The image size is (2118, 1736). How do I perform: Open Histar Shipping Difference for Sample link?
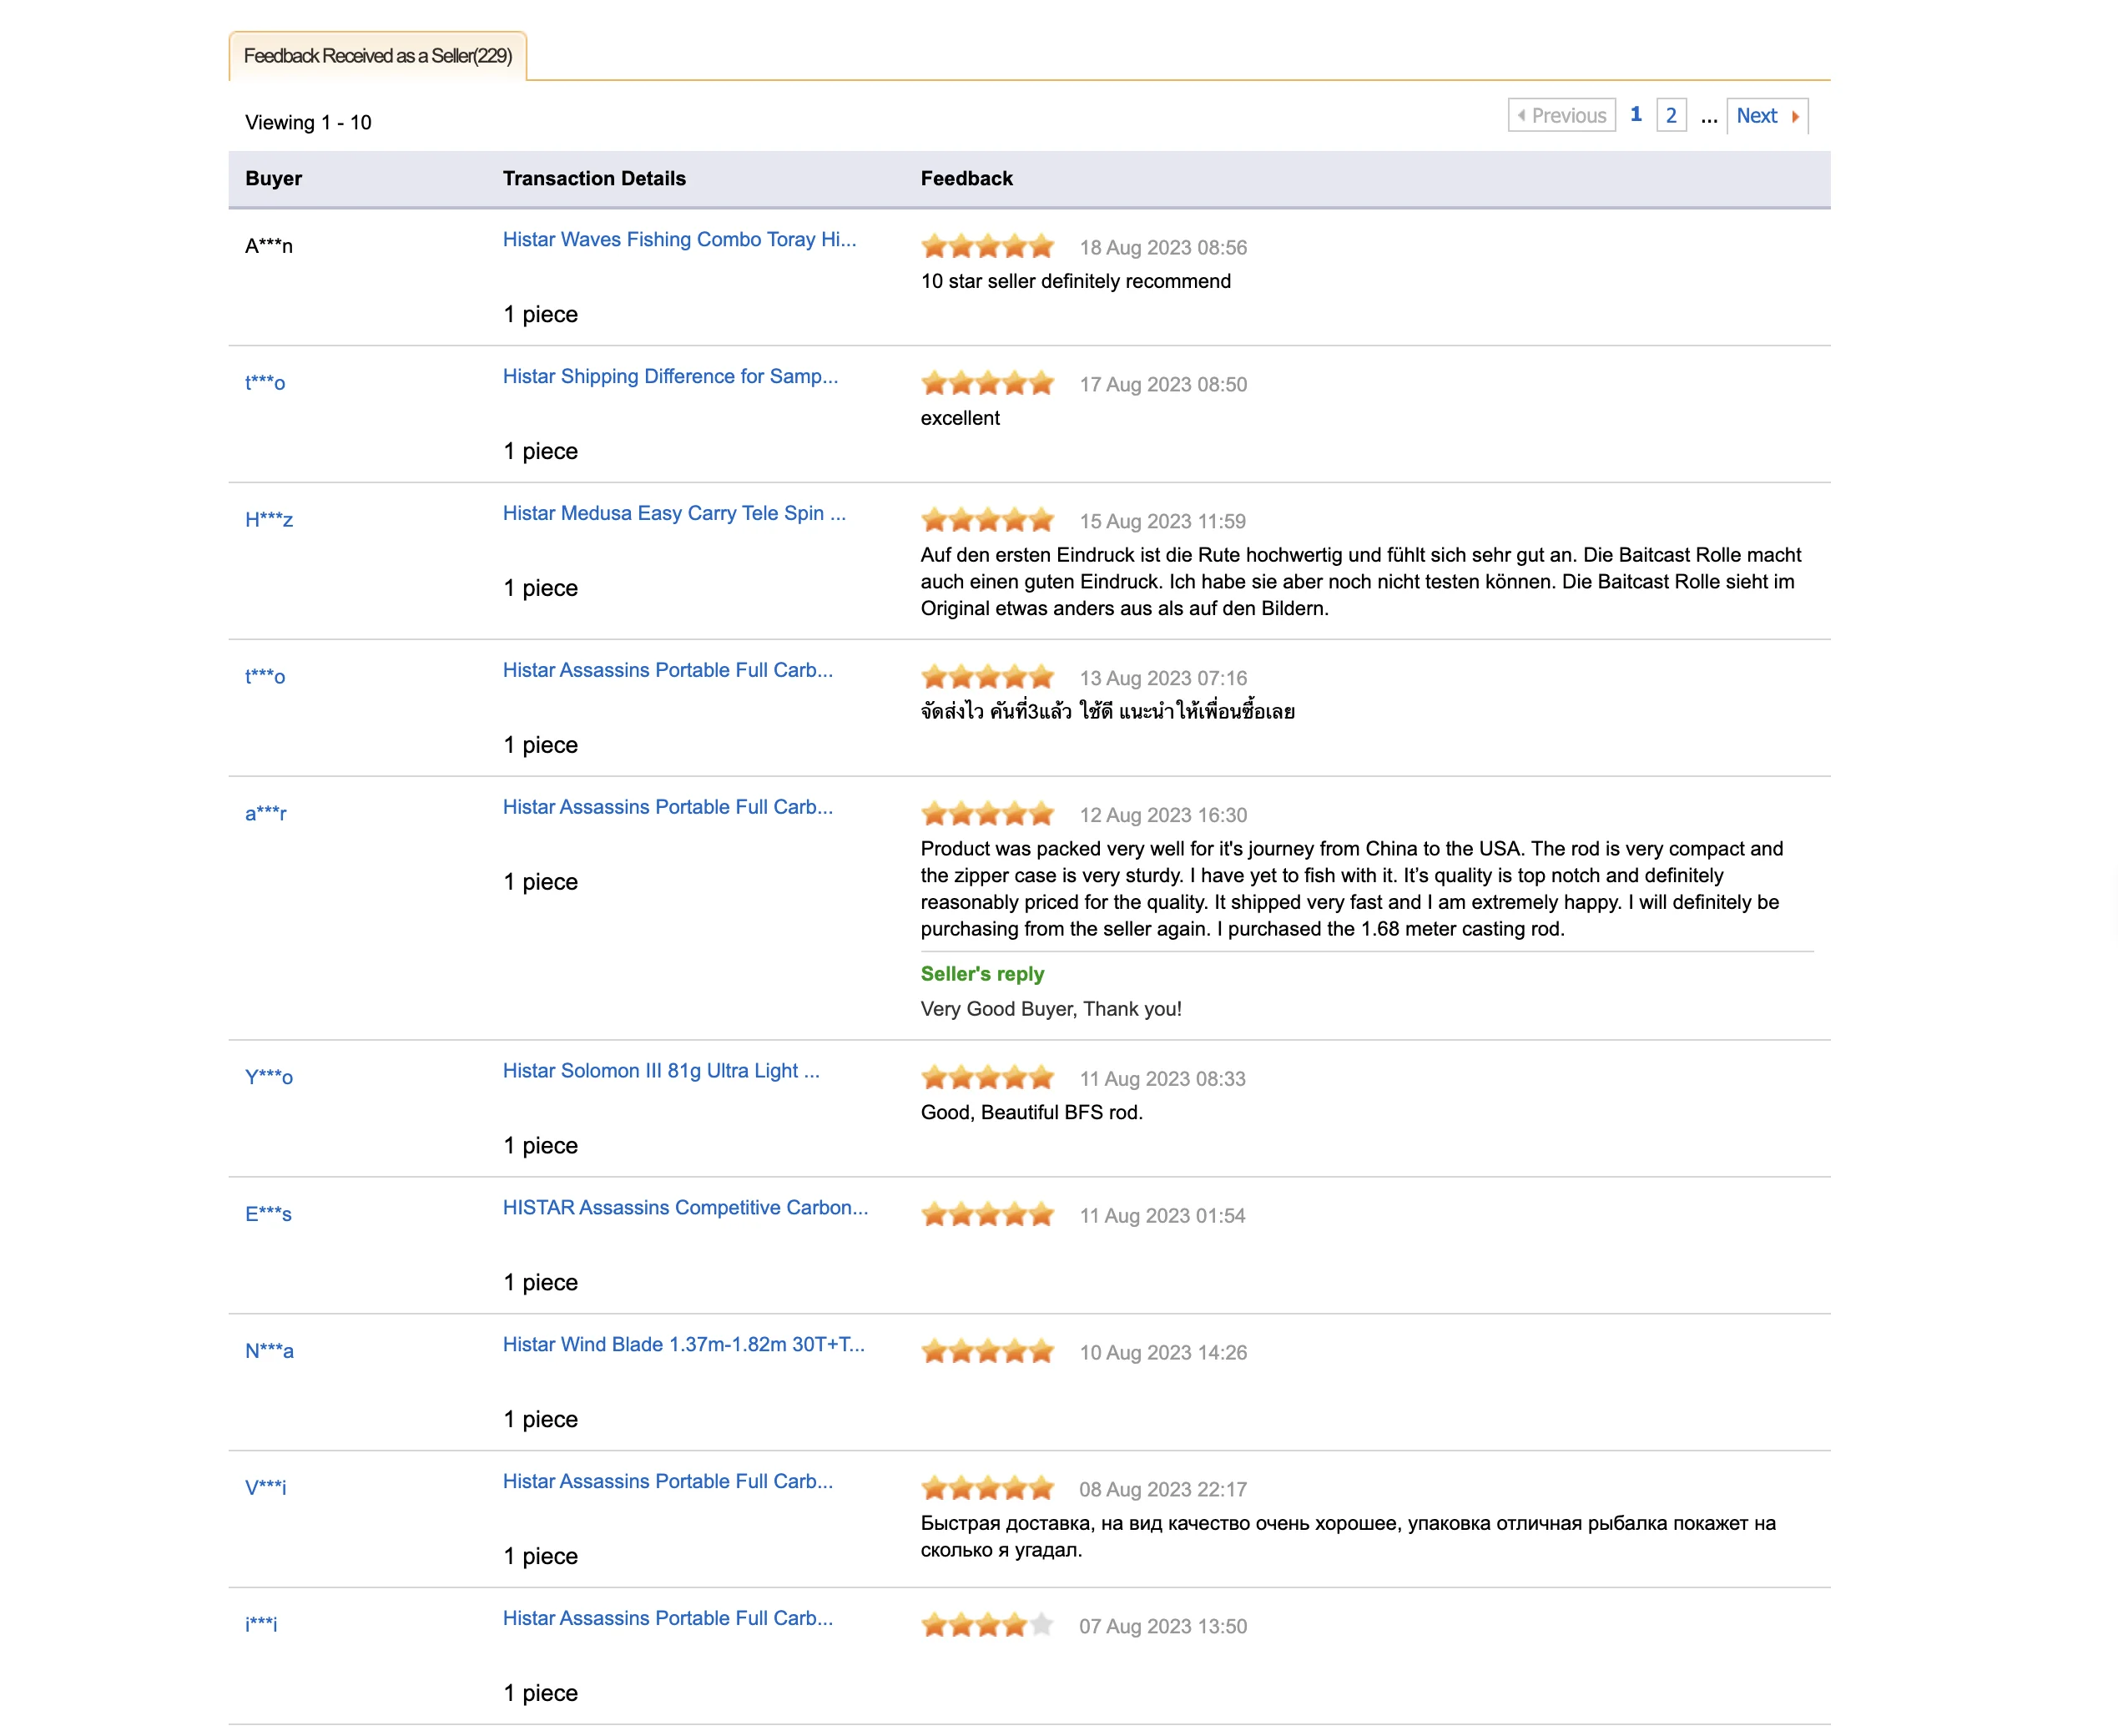point(669,377)
